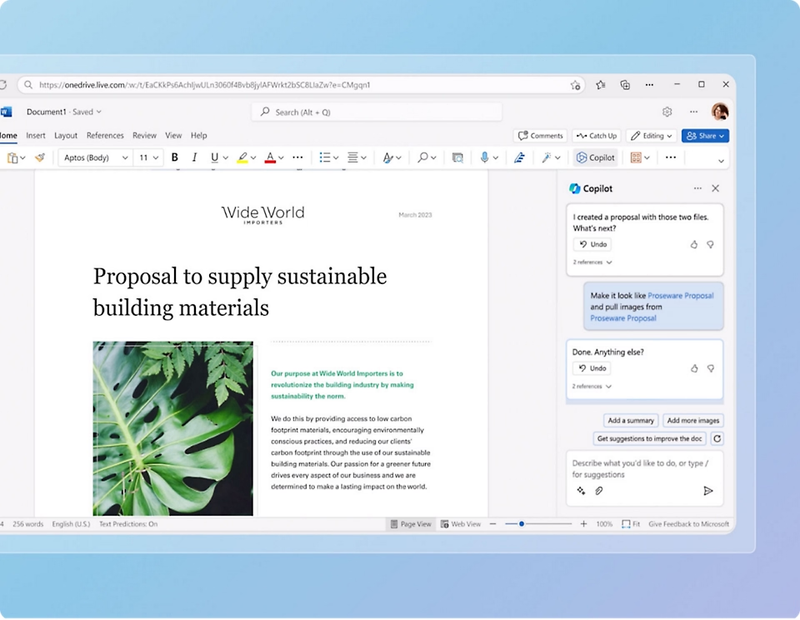Image resolution: width=800 pixels, height=620 pixels.
Task: Thumbs down the 'Done. Anything else?' response
Action: point(710,368)
